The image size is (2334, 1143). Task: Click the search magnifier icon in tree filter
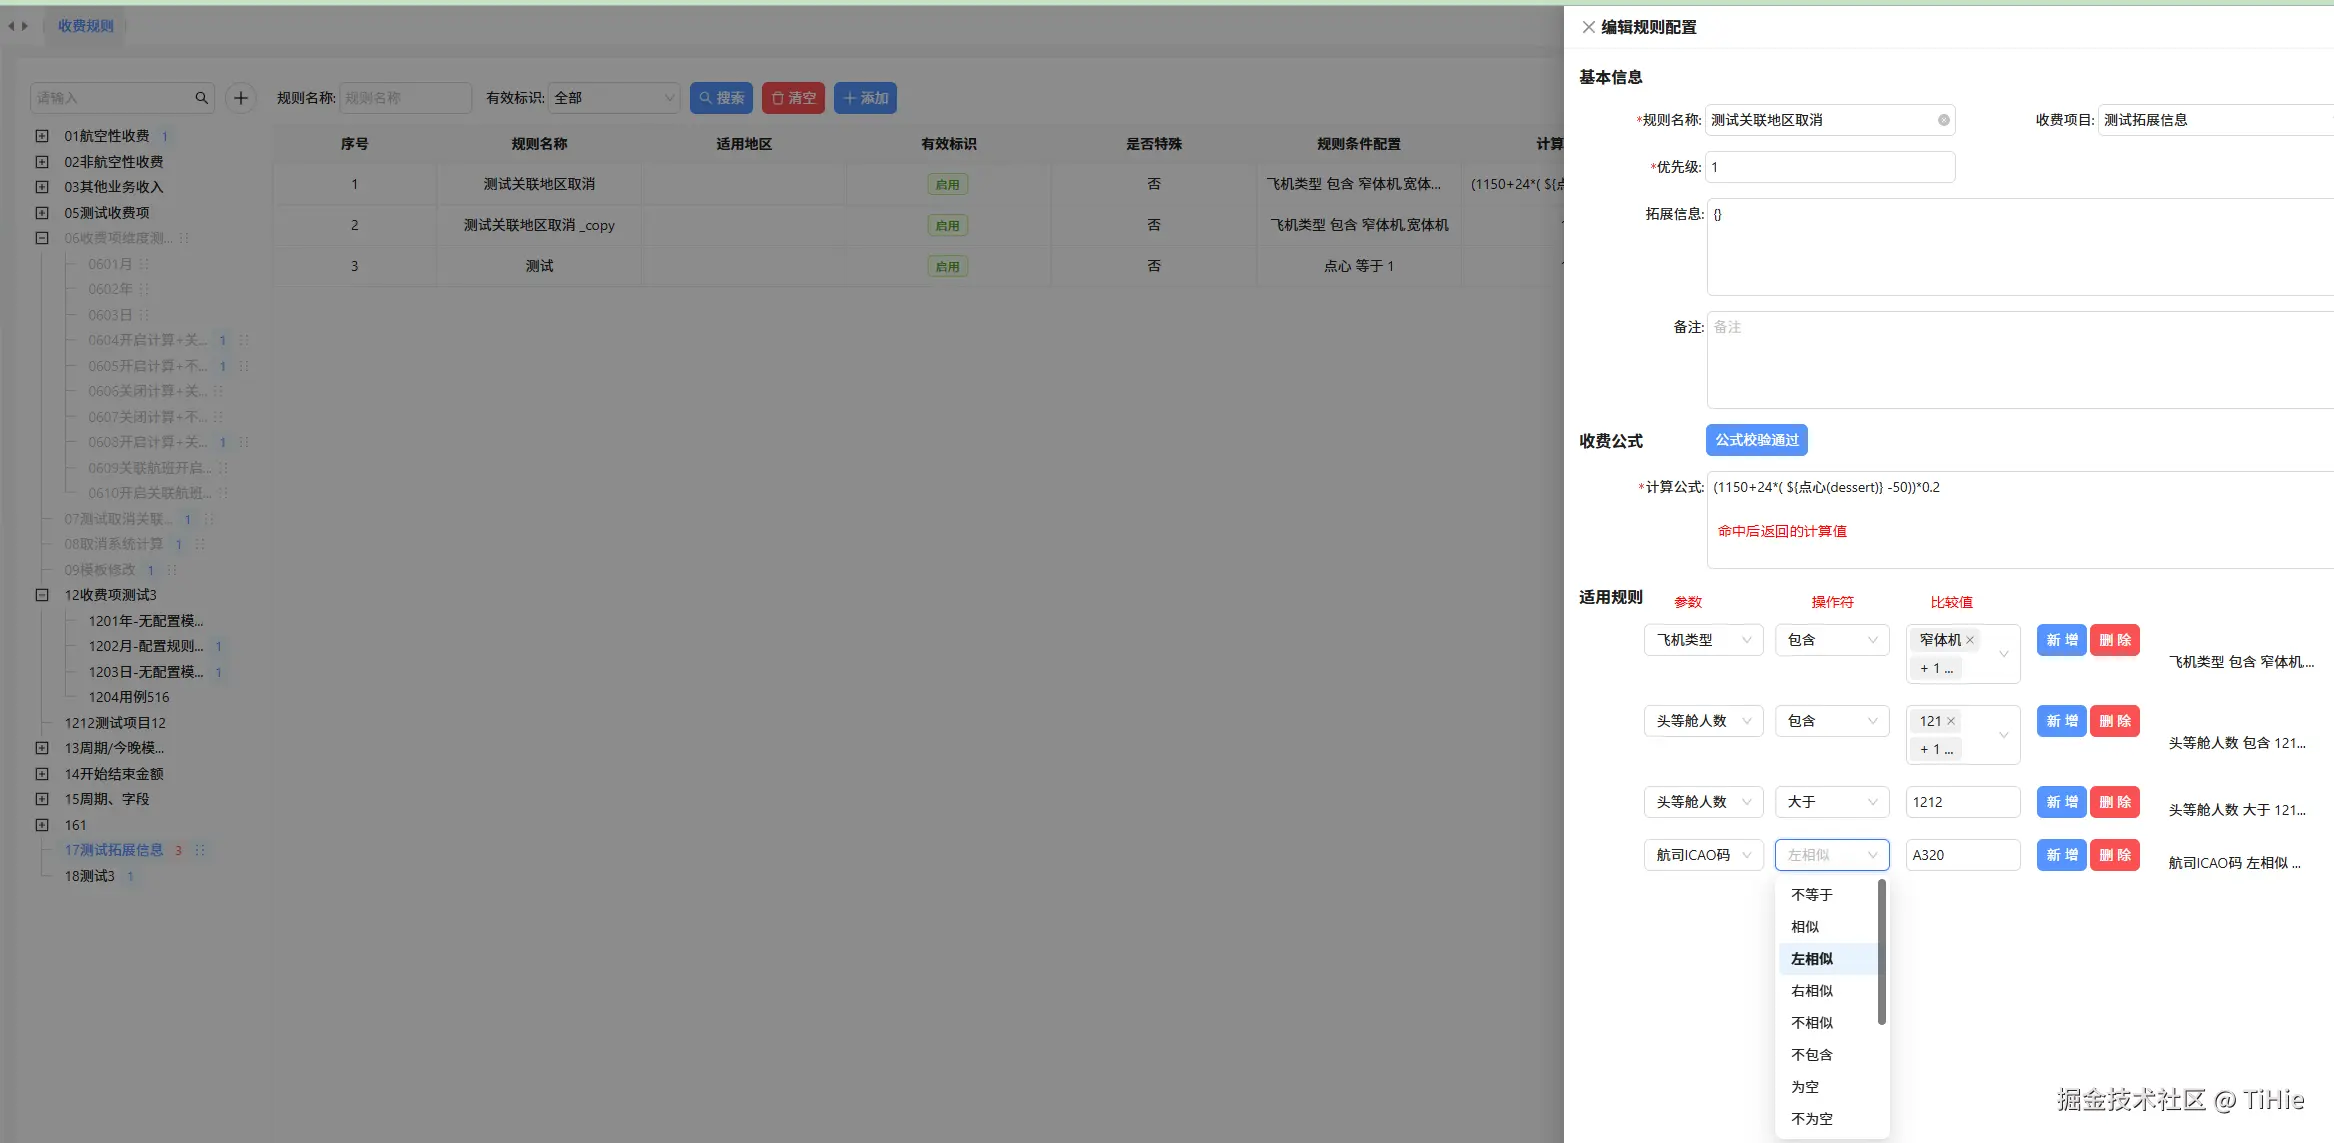(x=201, y=98)
